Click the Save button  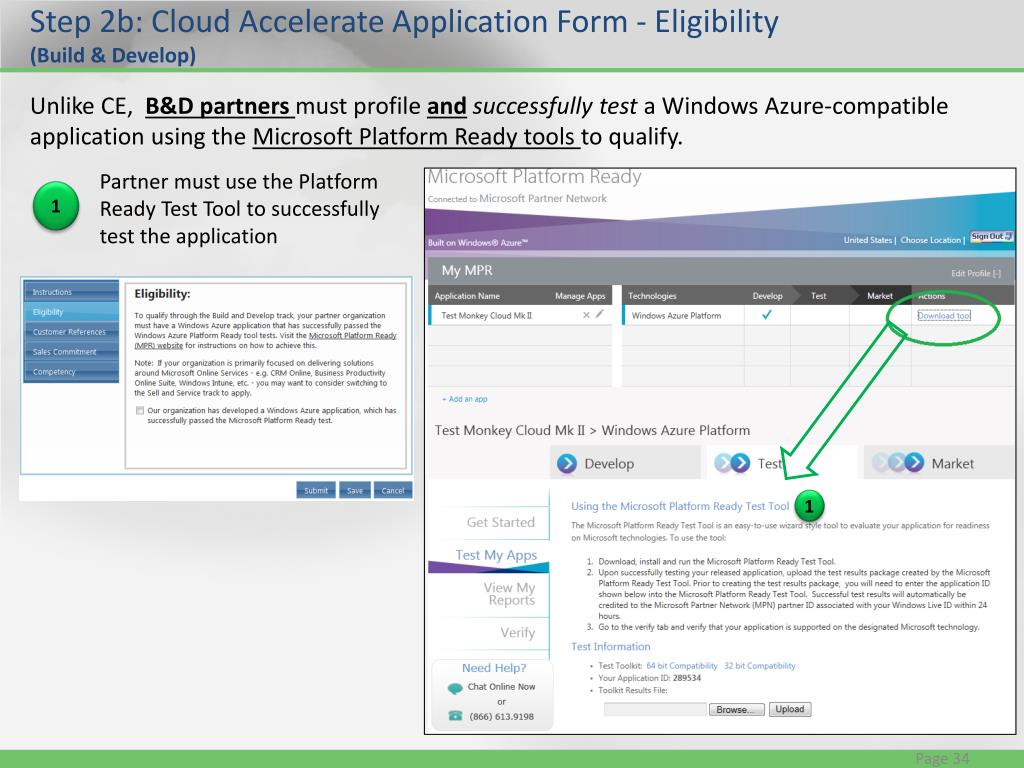(355, 490)
